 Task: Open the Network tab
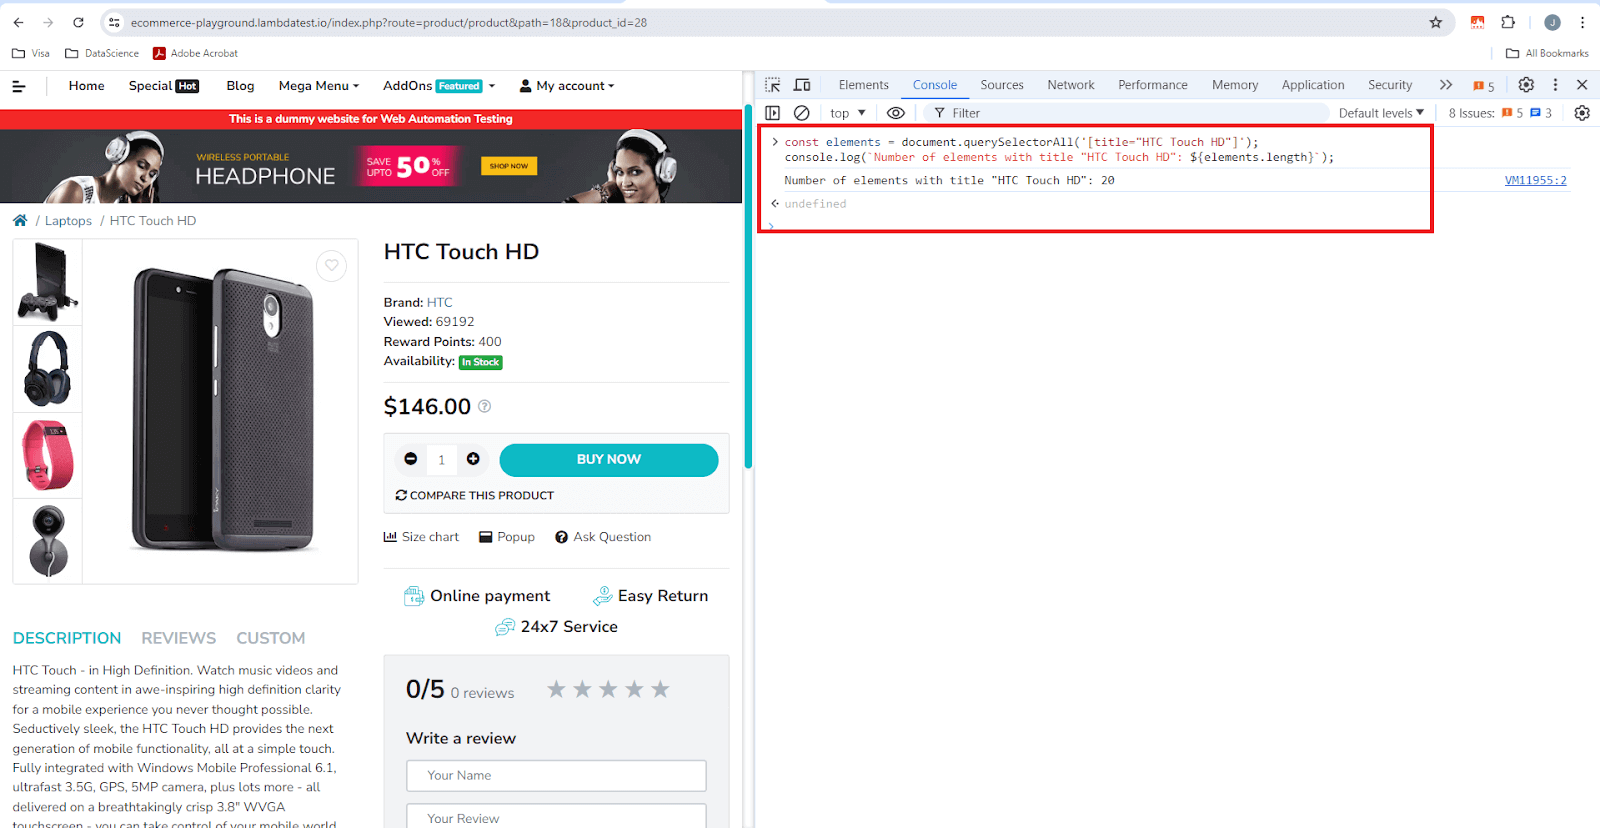point(1071,85)
